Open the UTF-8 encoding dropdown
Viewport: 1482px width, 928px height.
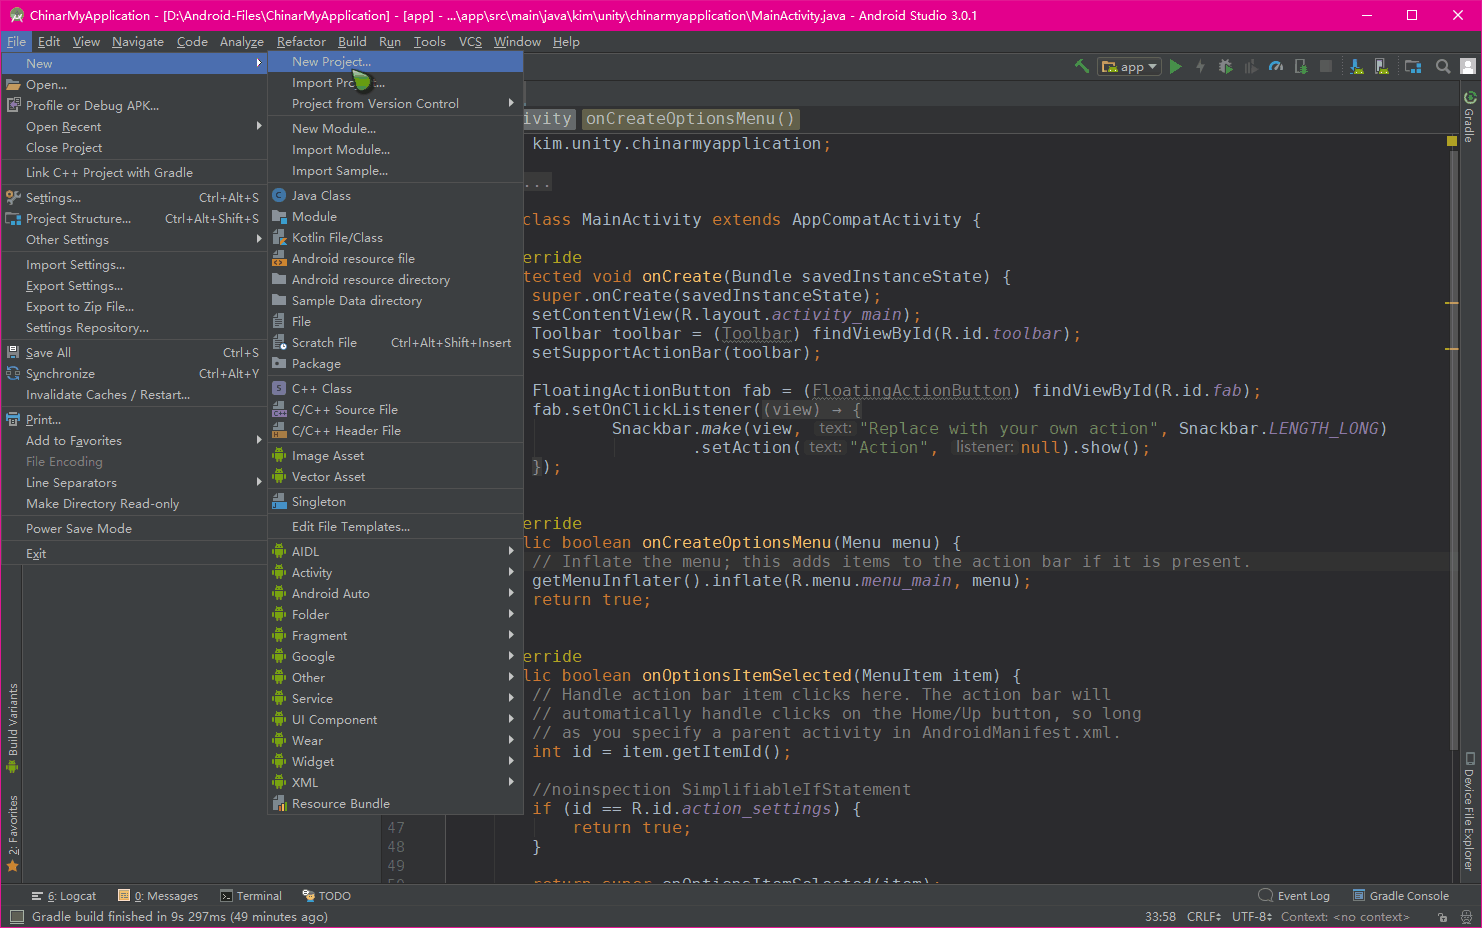[x=1252, y=917]
